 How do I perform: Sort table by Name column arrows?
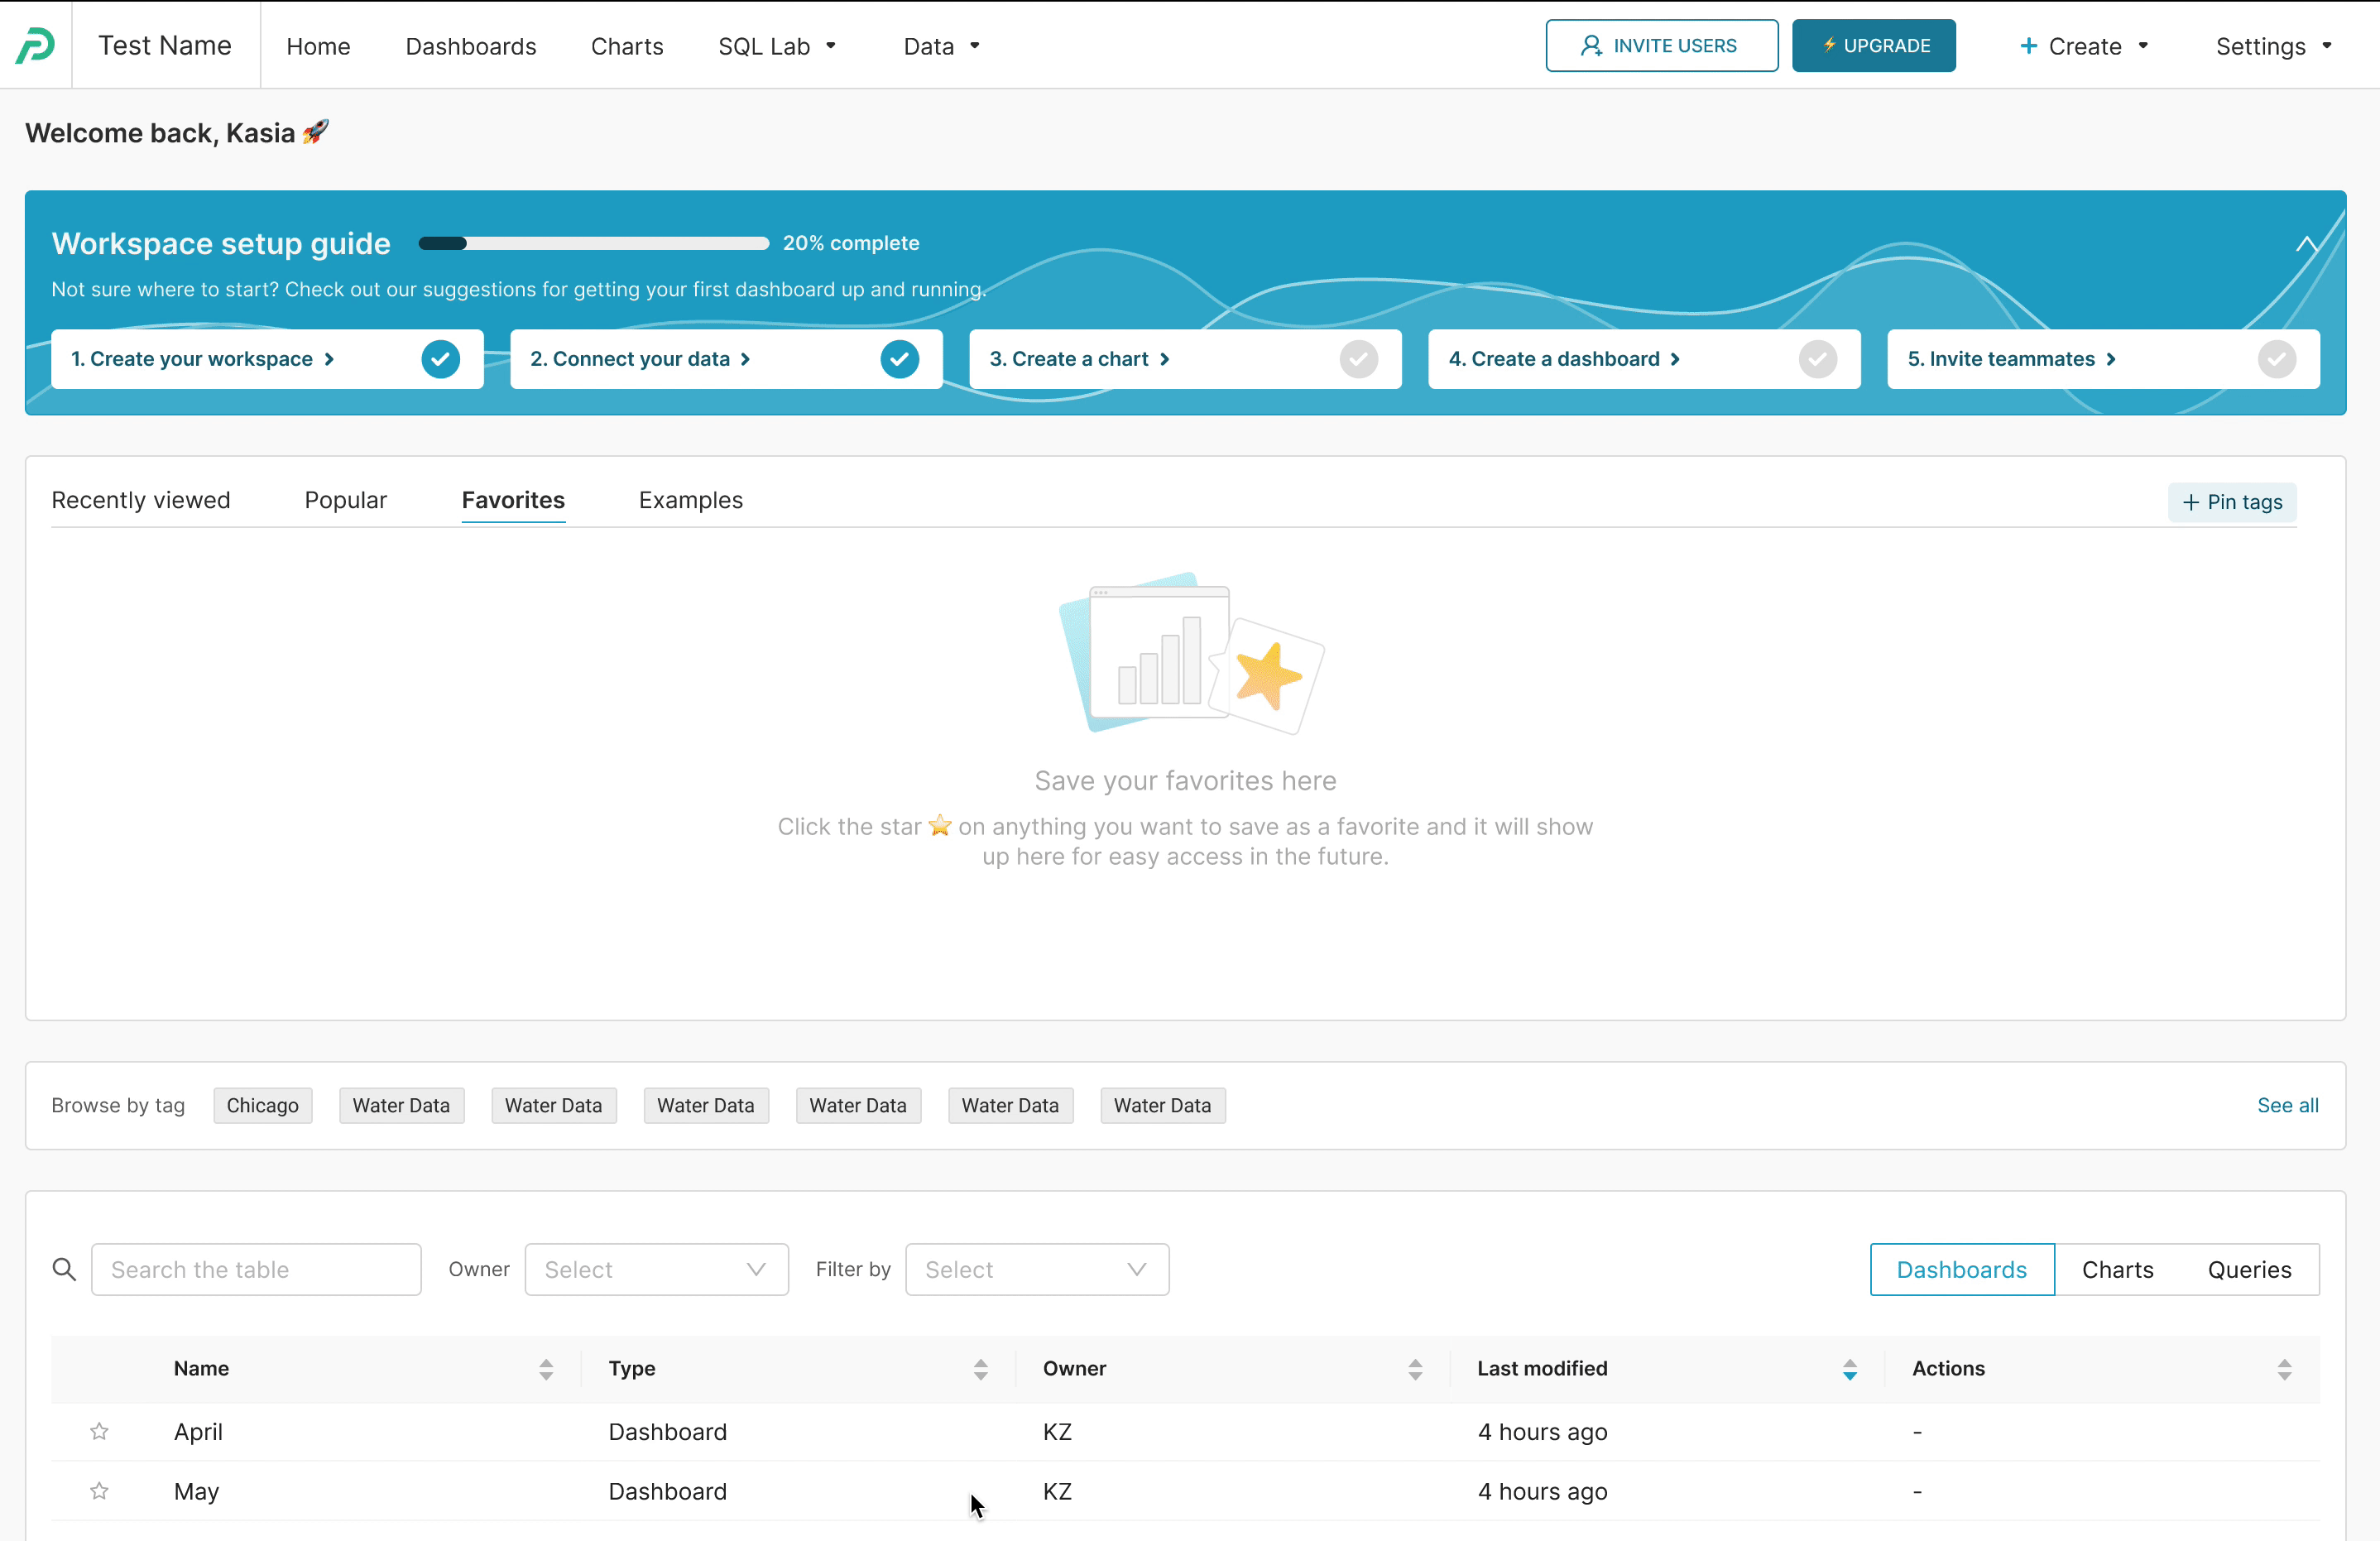546,1369
